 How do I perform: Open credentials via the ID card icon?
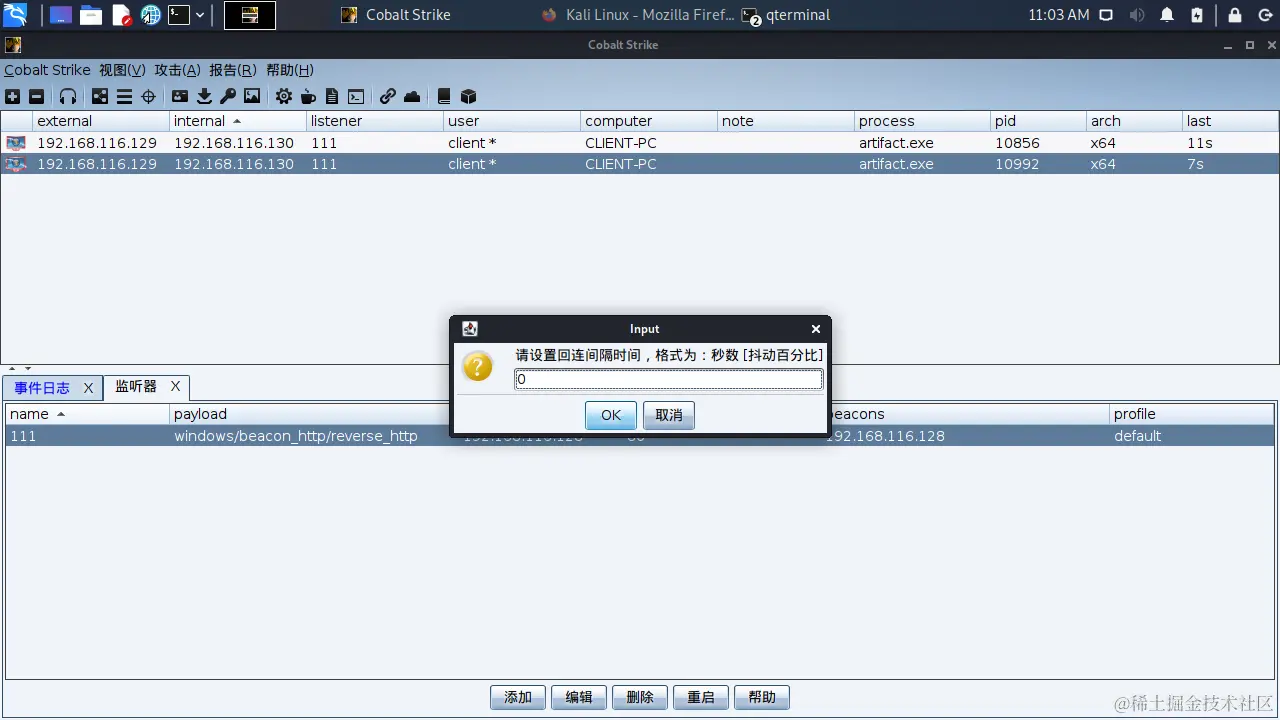[180, 97]
